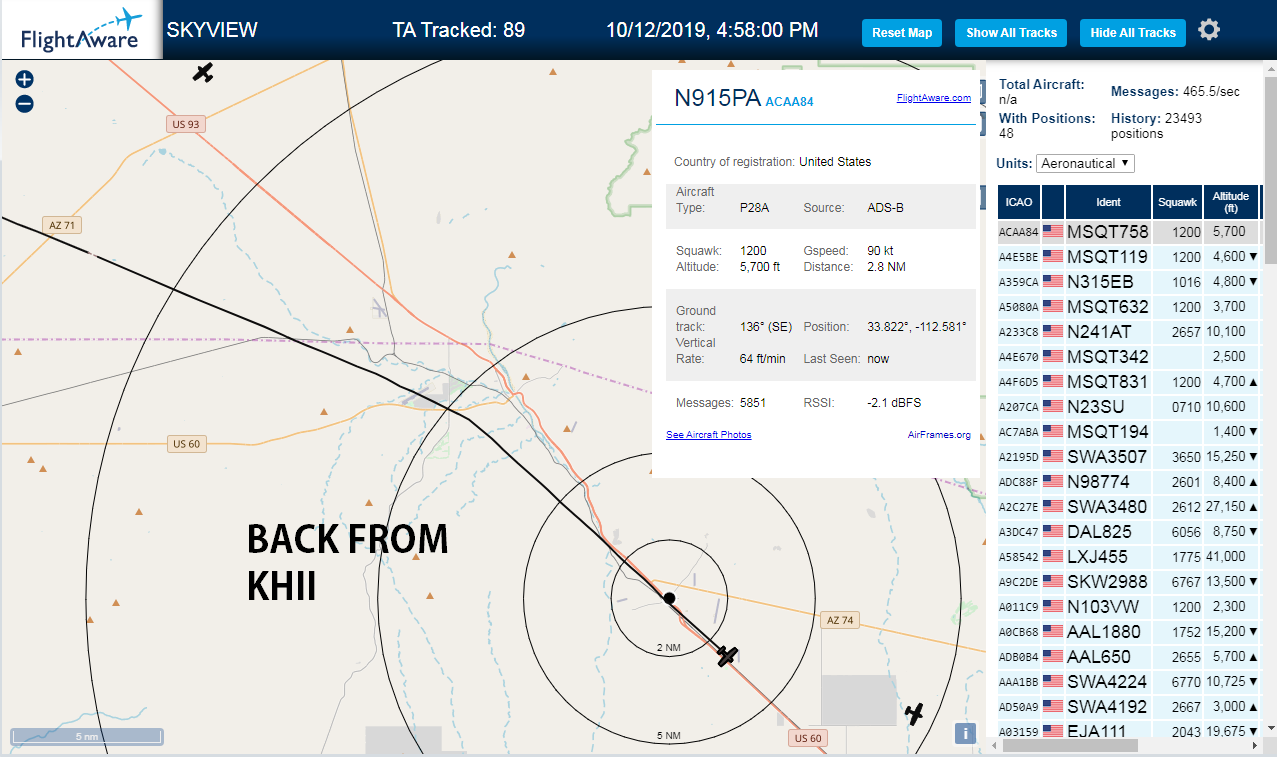Click the US flag in the DAL825 row

[1053, 531]
